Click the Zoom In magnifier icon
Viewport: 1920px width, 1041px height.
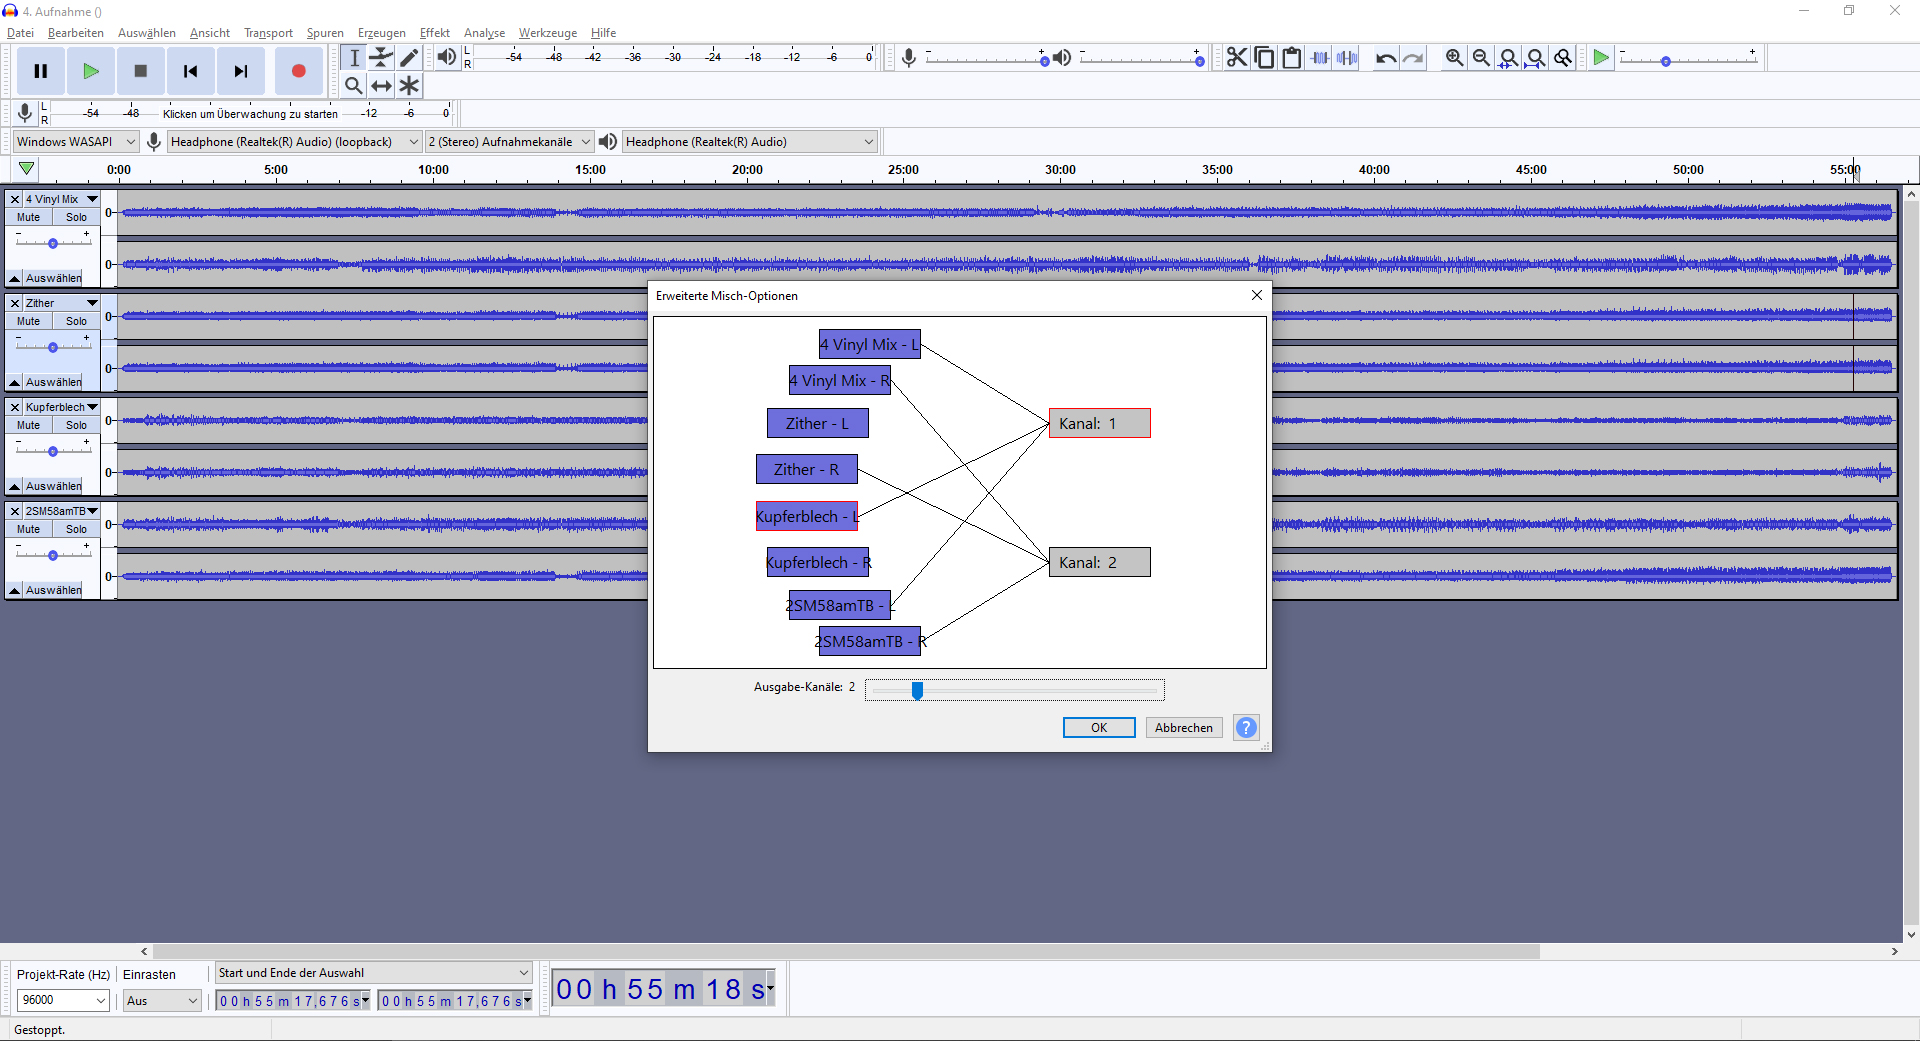pyautogui.click(x=1454, y=58)
